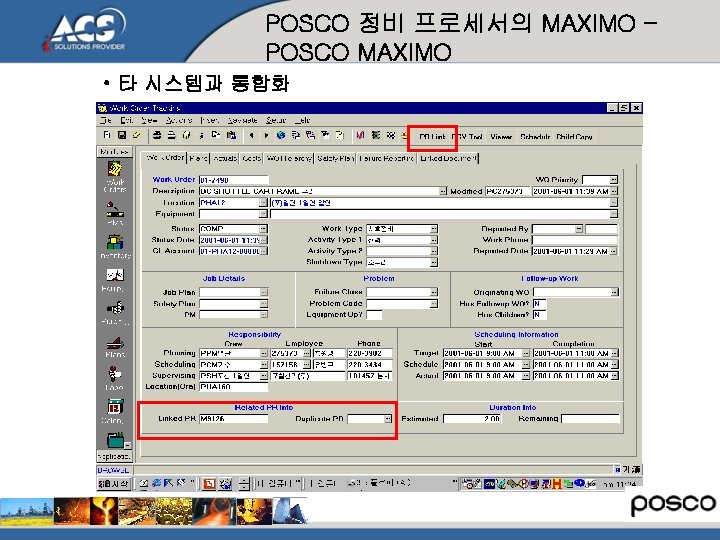
Task: Click the New record toolbar icon
Action: (x=107, y=135)
